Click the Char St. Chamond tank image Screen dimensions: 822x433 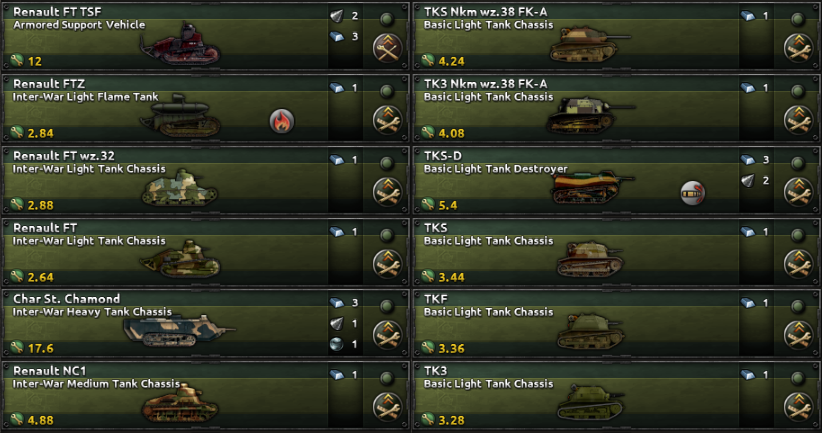[178, 331]
